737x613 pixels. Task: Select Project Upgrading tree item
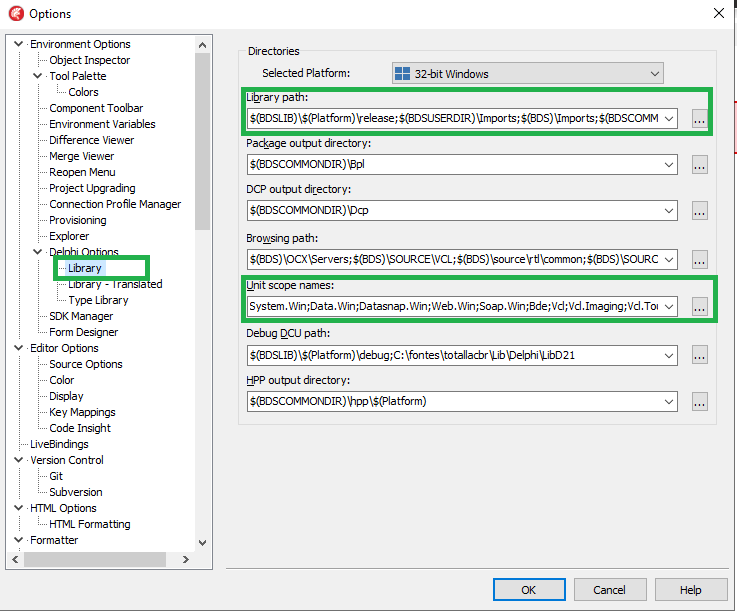[x=92, y=188]
